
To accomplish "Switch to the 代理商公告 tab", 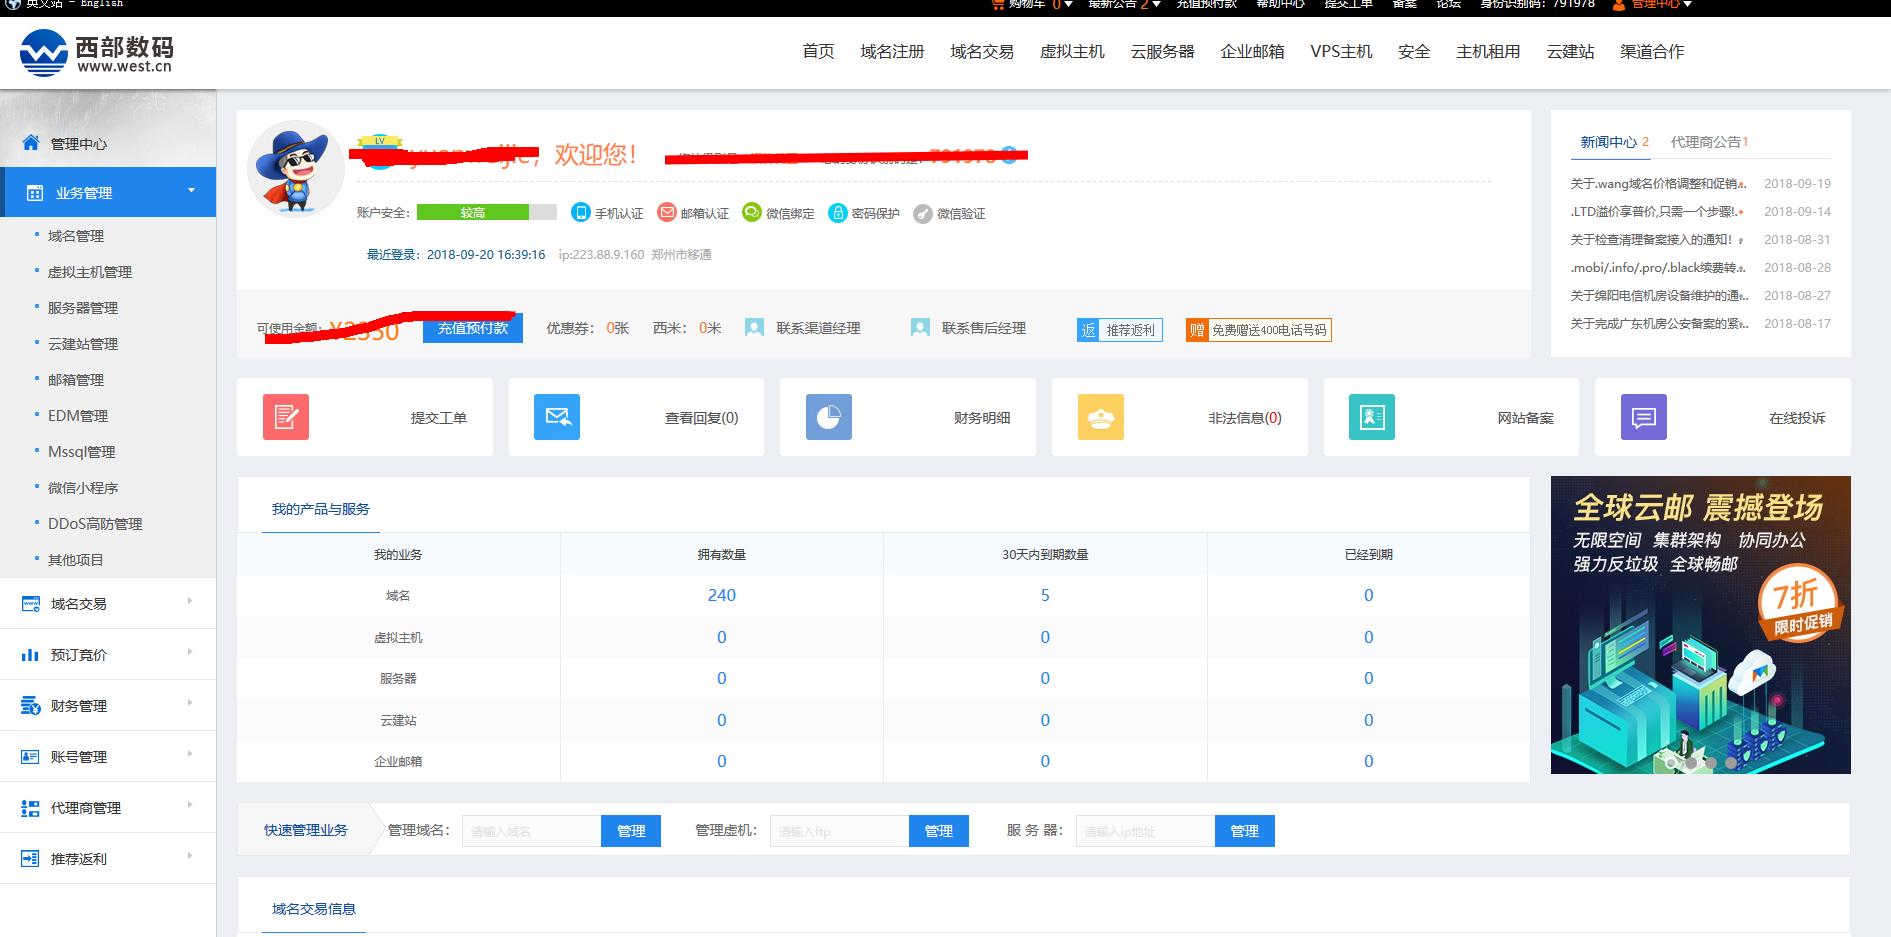I will pyautogui.click(x=1706, y=141).
